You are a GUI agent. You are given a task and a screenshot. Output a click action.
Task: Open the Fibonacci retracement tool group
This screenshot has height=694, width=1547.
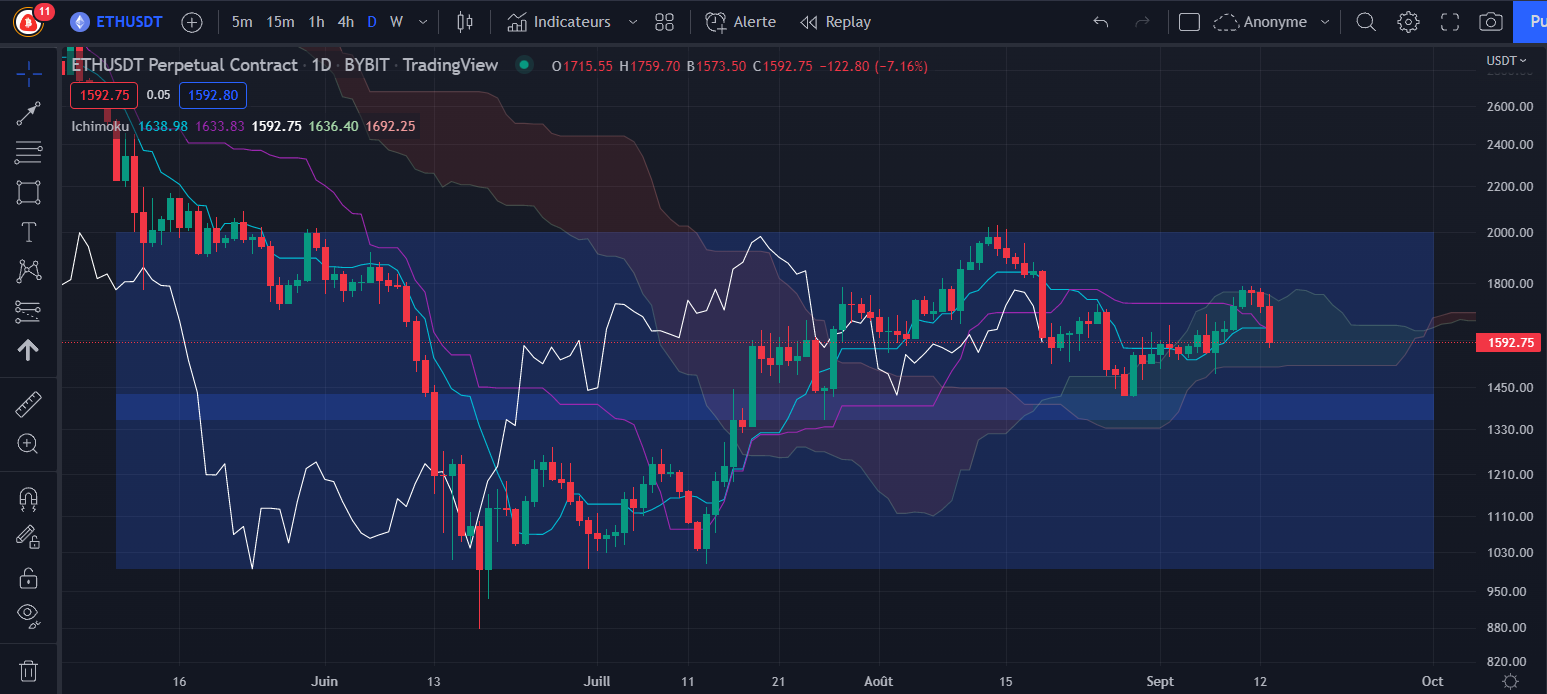(x=28, y=153)
